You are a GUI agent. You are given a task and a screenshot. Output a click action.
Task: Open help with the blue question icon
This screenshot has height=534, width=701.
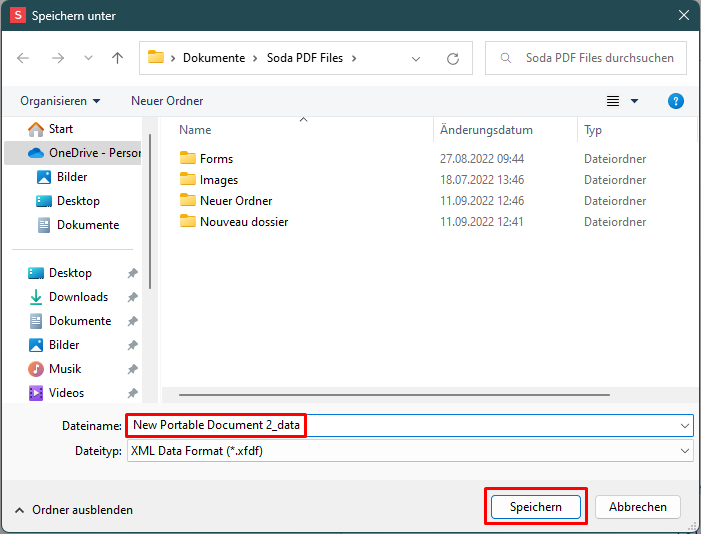(676, 101)
